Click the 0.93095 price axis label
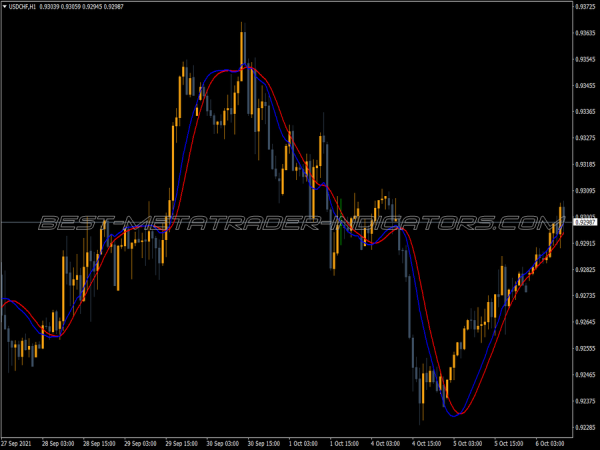 [585, 191]
